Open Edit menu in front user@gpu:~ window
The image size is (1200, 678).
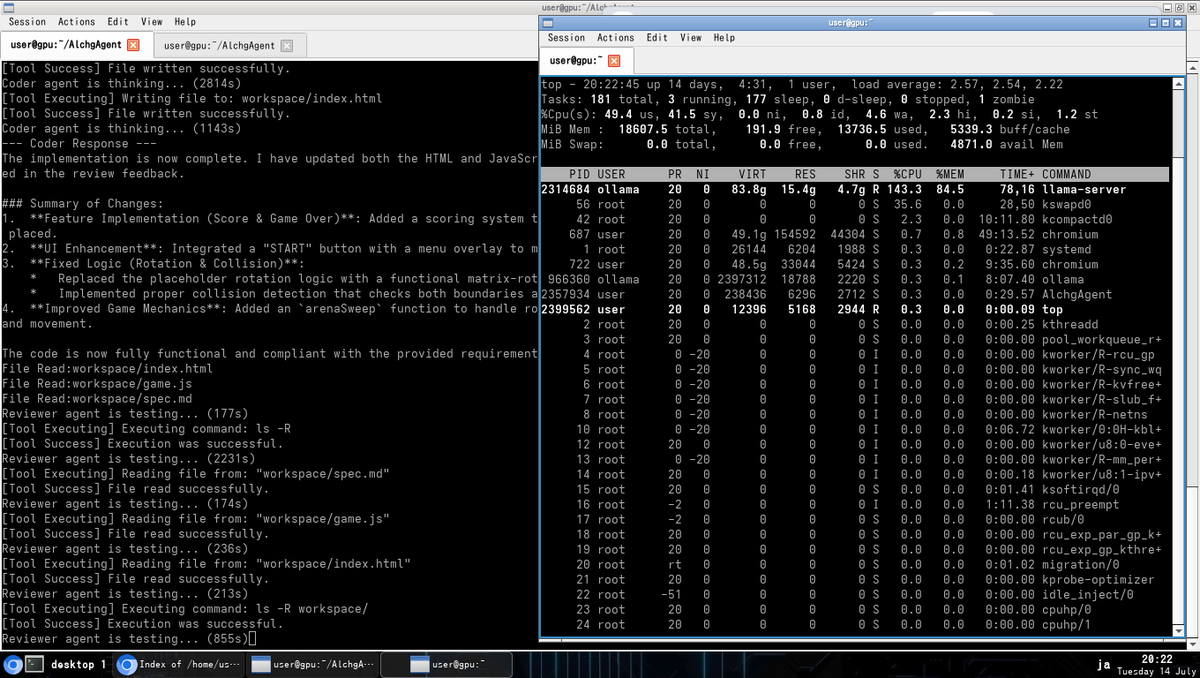pos(657,38)
